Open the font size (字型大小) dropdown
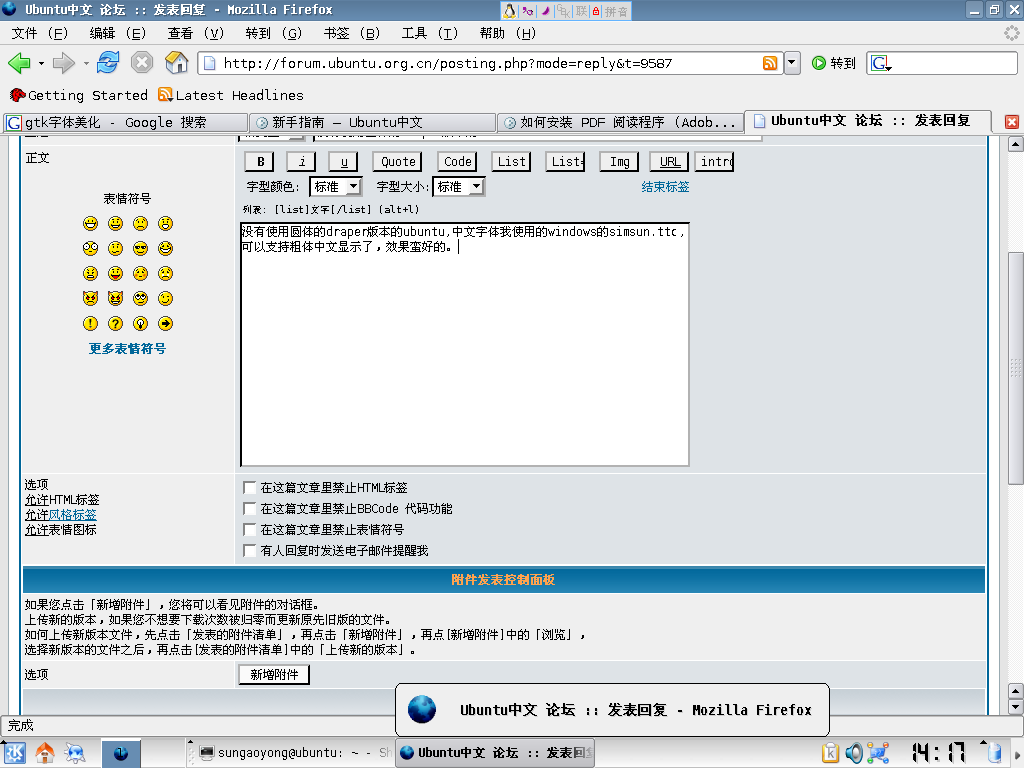 click(458, 187)
